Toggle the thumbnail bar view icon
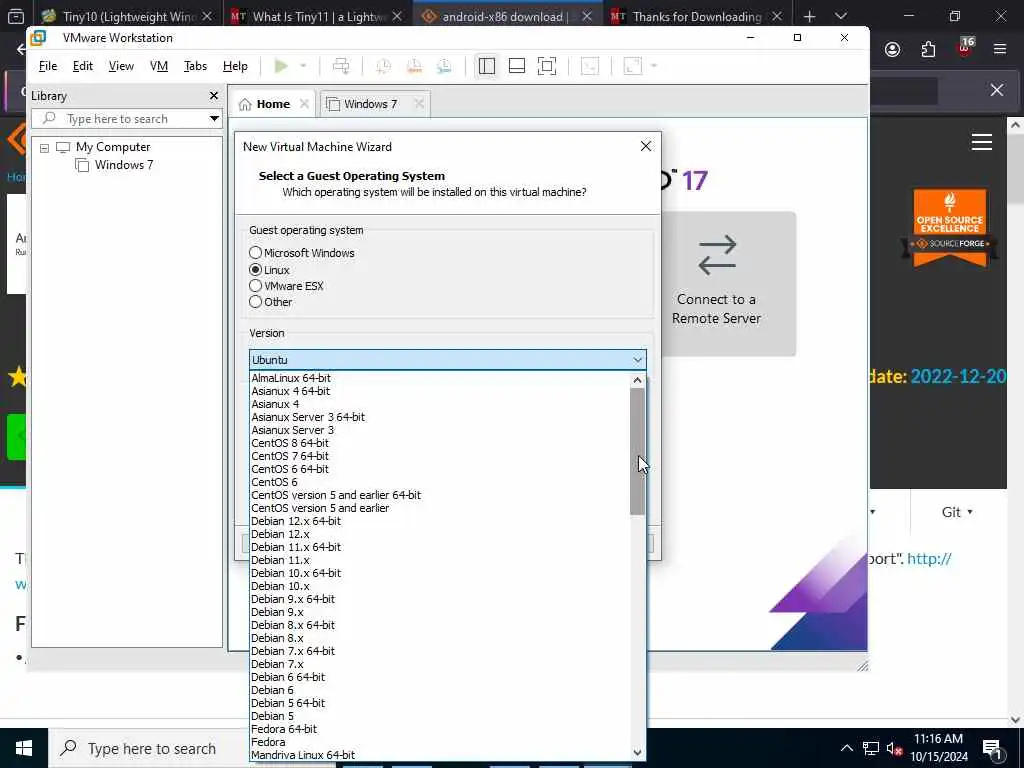This screenshot has height=768, width=1024. pos(517,66)
